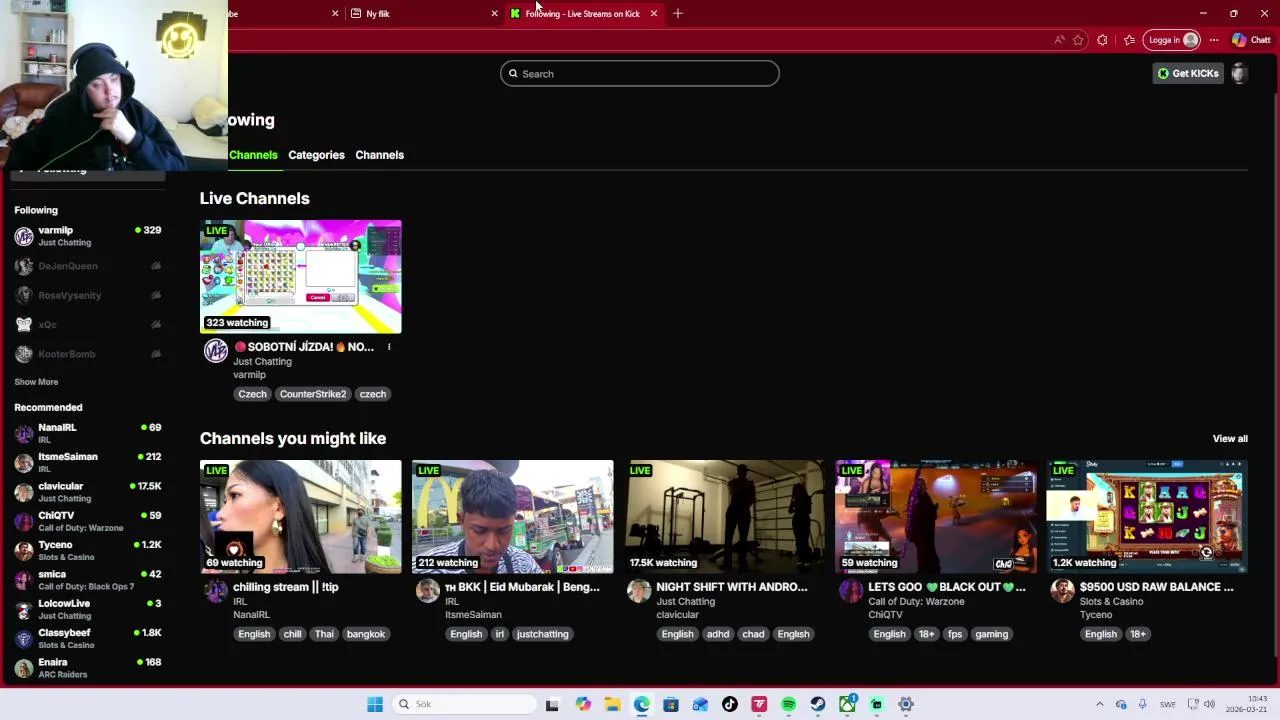This screenshot has height=720, width=1280.
Task: Toggle notifications bell for xQc
Action: (156, 324)
